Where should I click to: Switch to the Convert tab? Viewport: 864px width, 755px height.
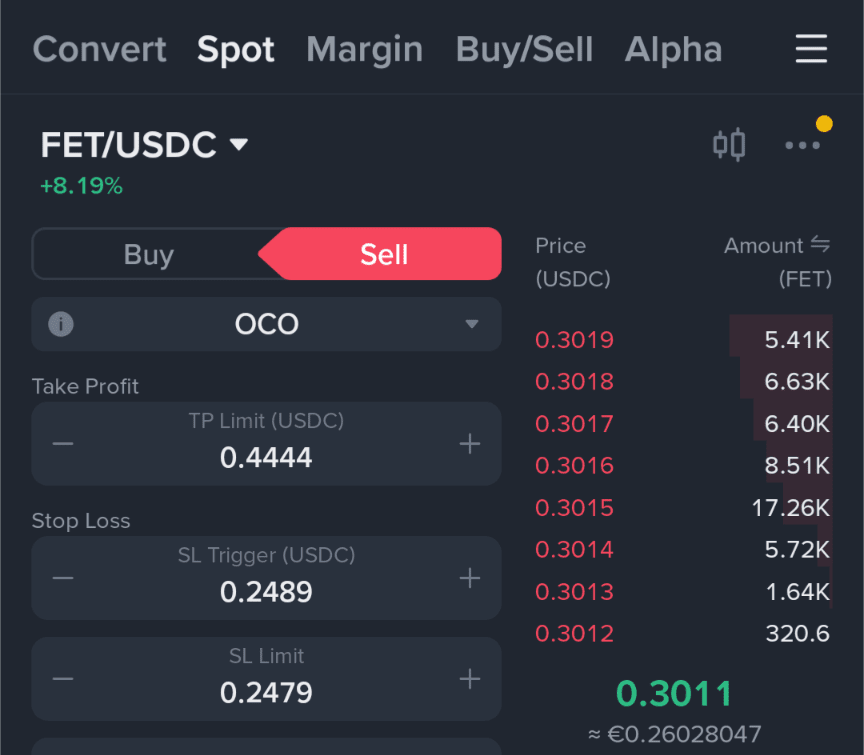tap(100, 49)
